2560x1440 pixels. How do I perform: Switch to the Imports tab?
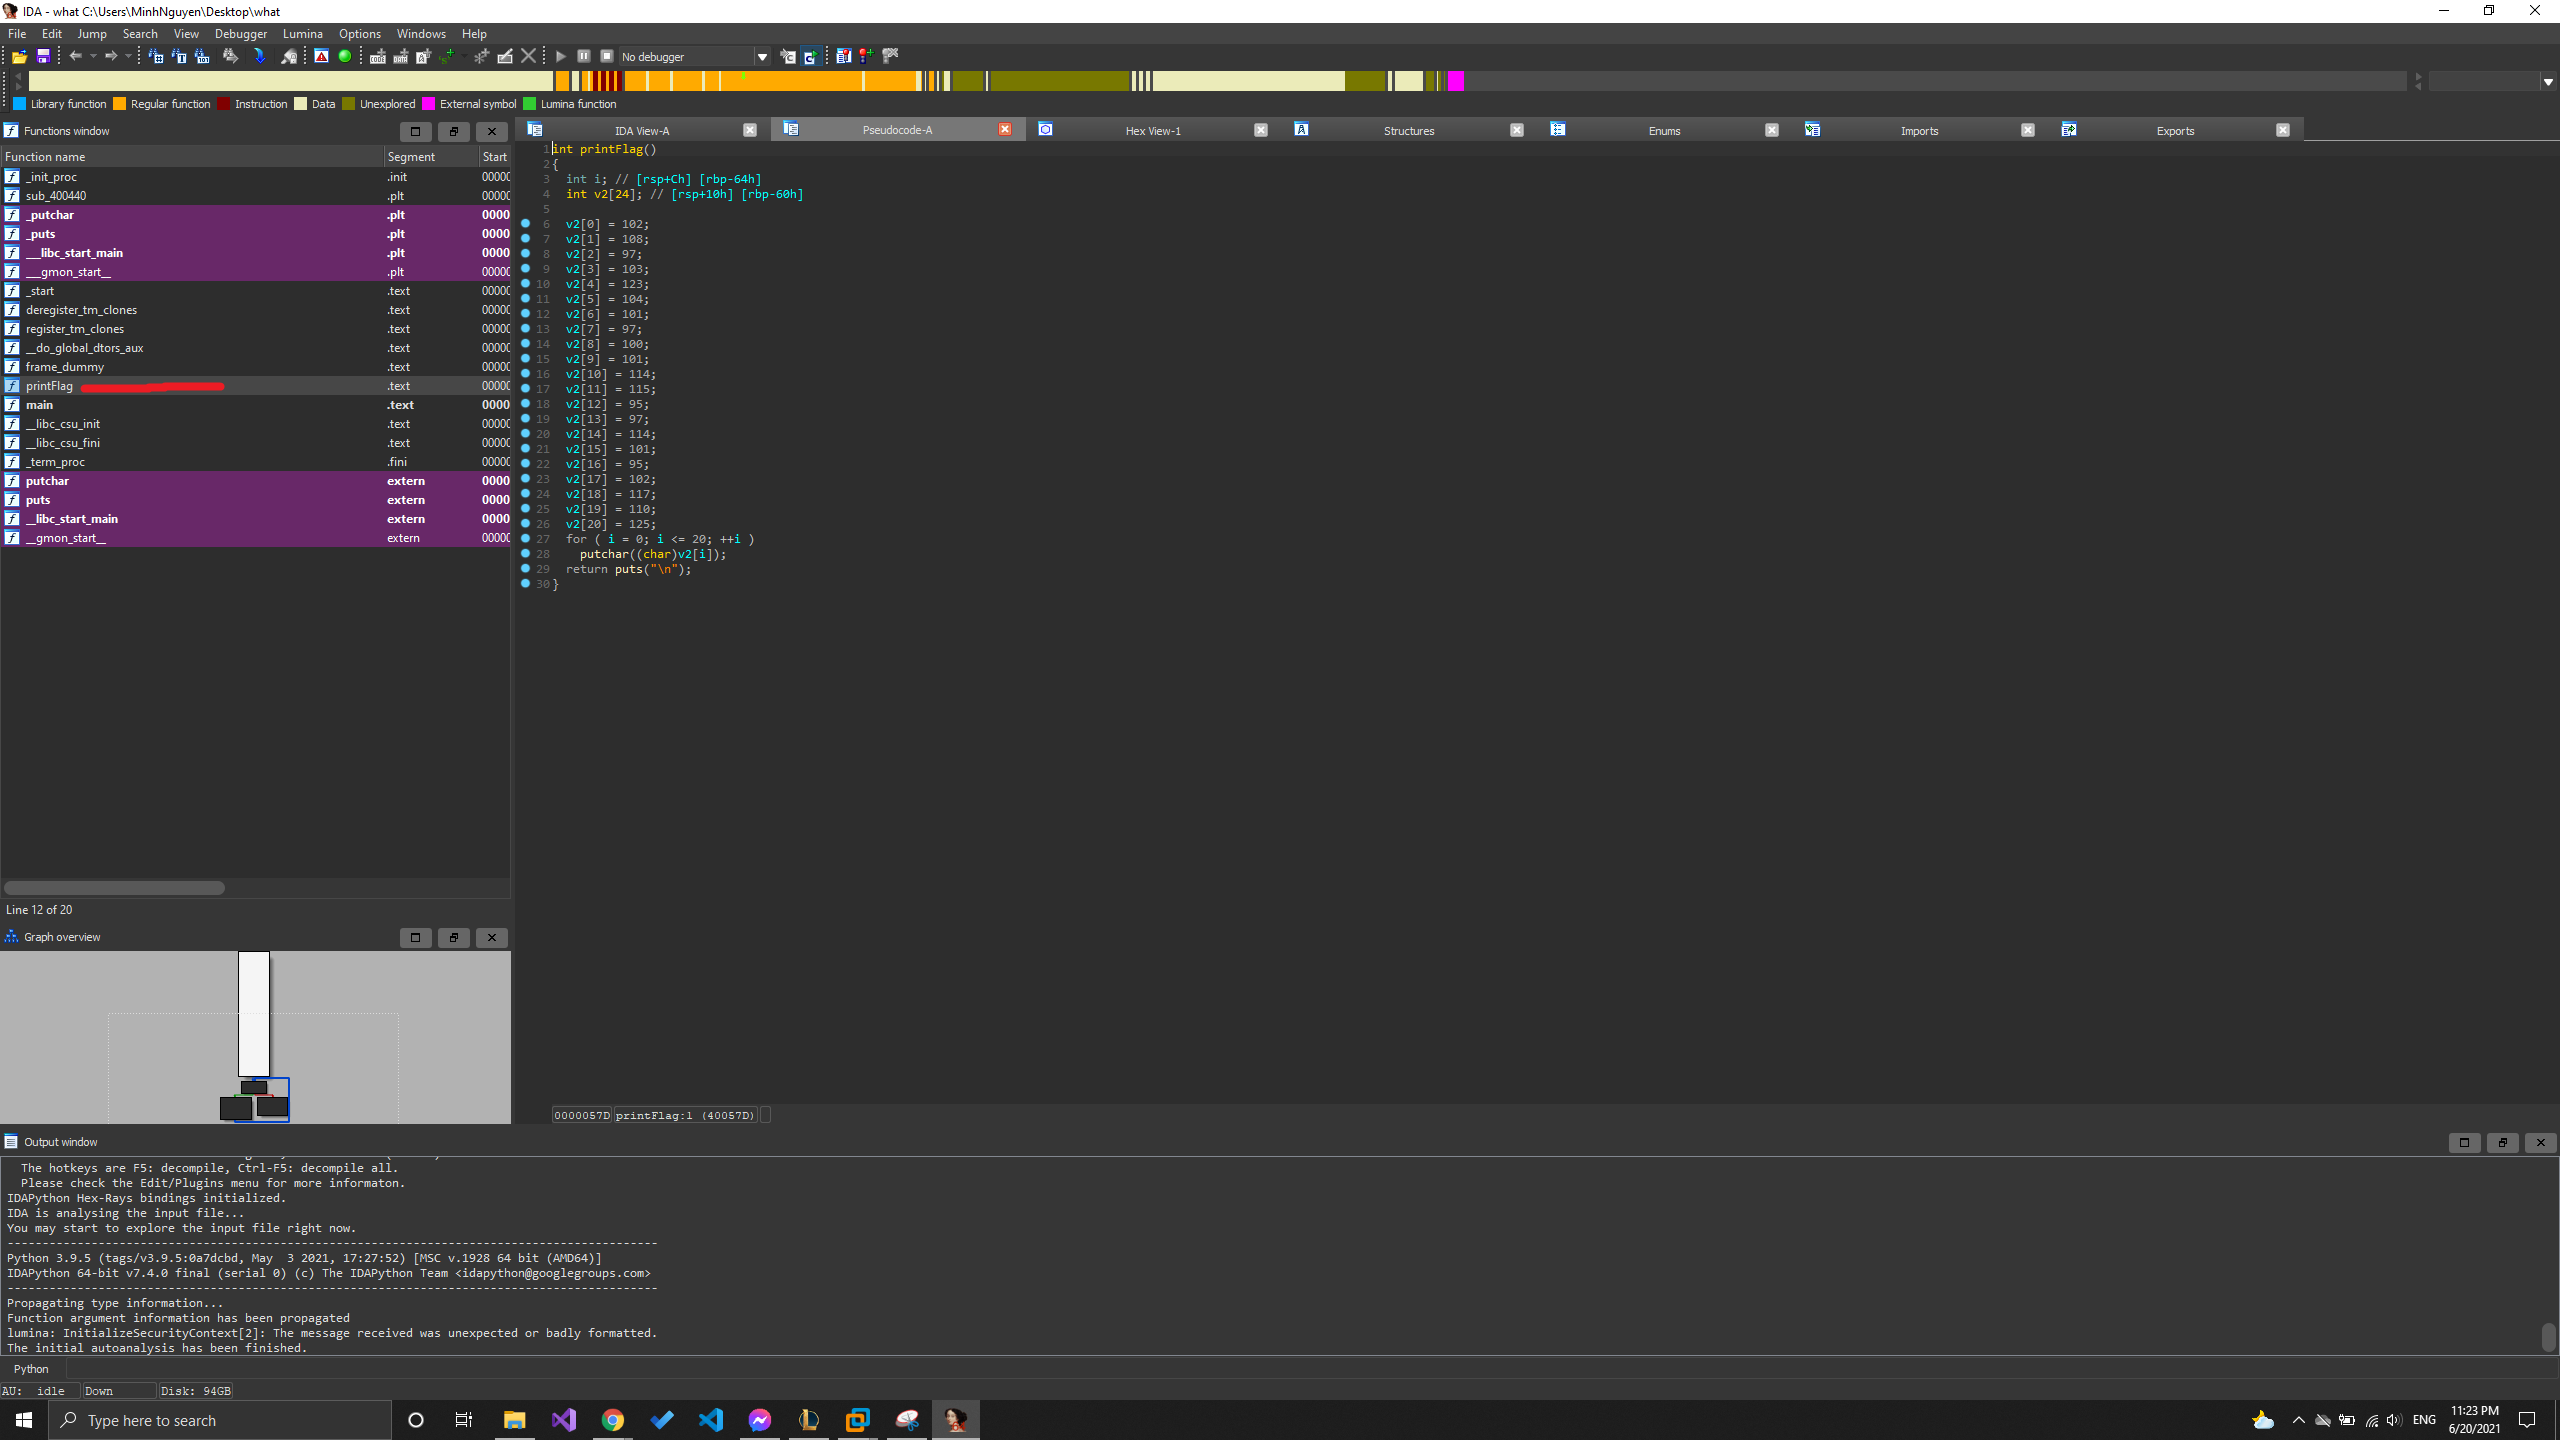(x=1920, y=131)
